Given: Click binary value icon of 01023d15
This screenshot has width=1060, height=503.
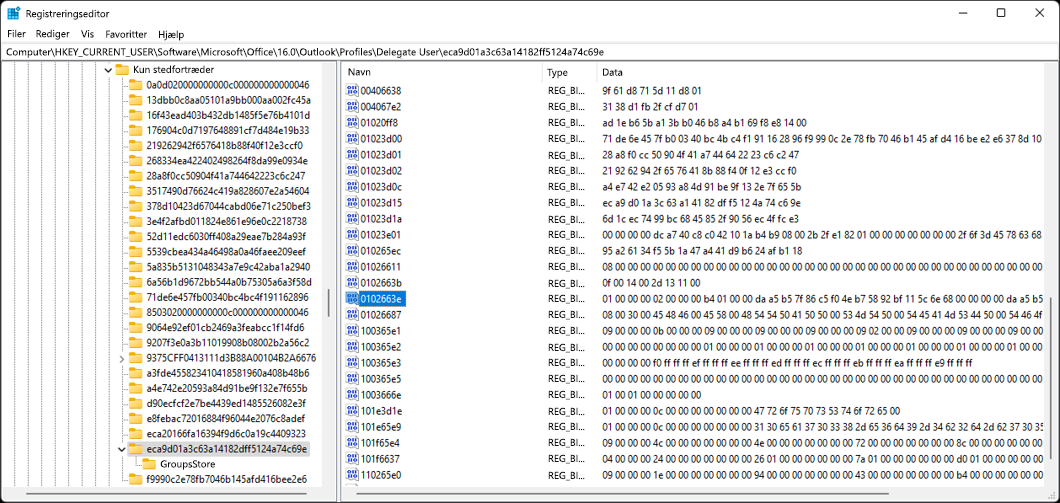Looking at the screenshot, I should tap(352, 202).
